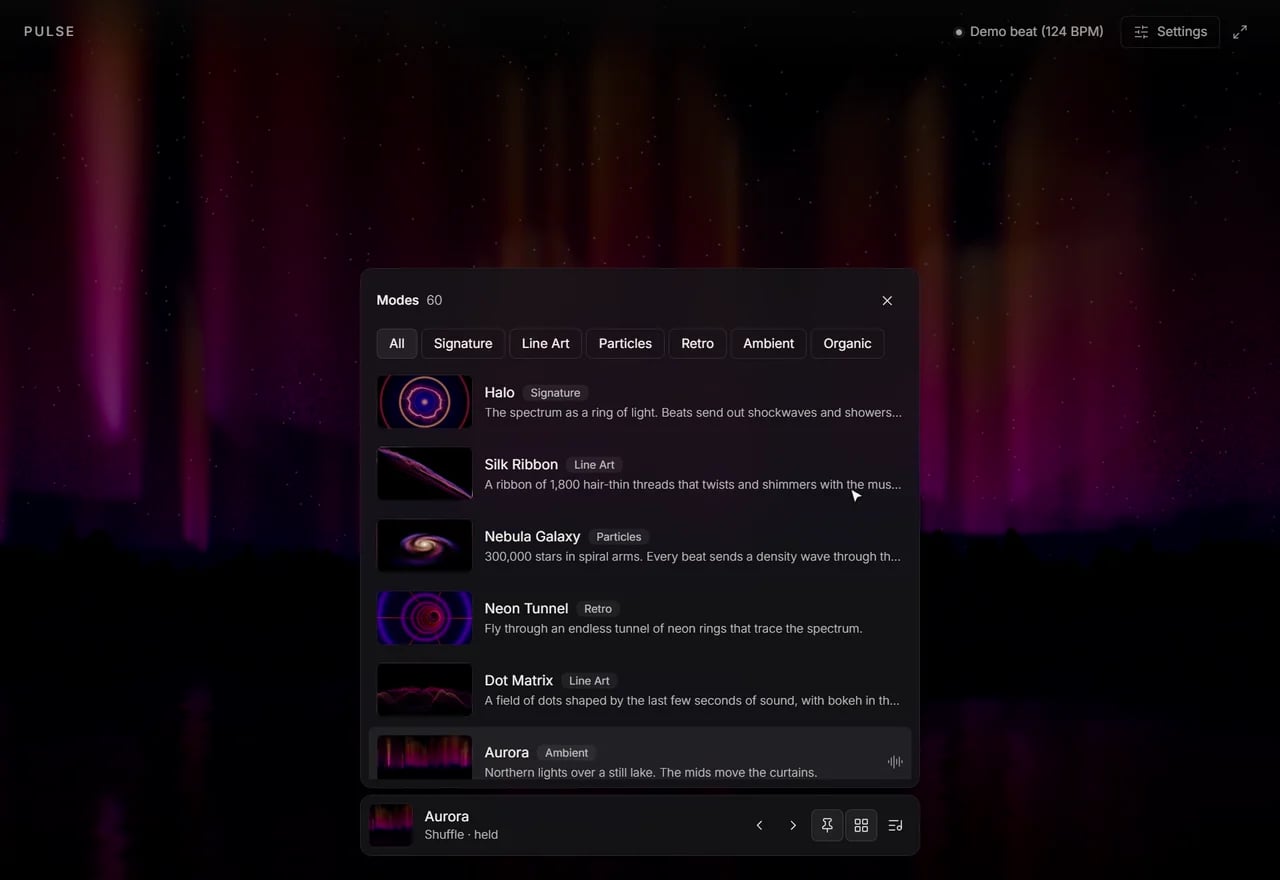Select the Nebula Galaxy mode title

[533, 537]
